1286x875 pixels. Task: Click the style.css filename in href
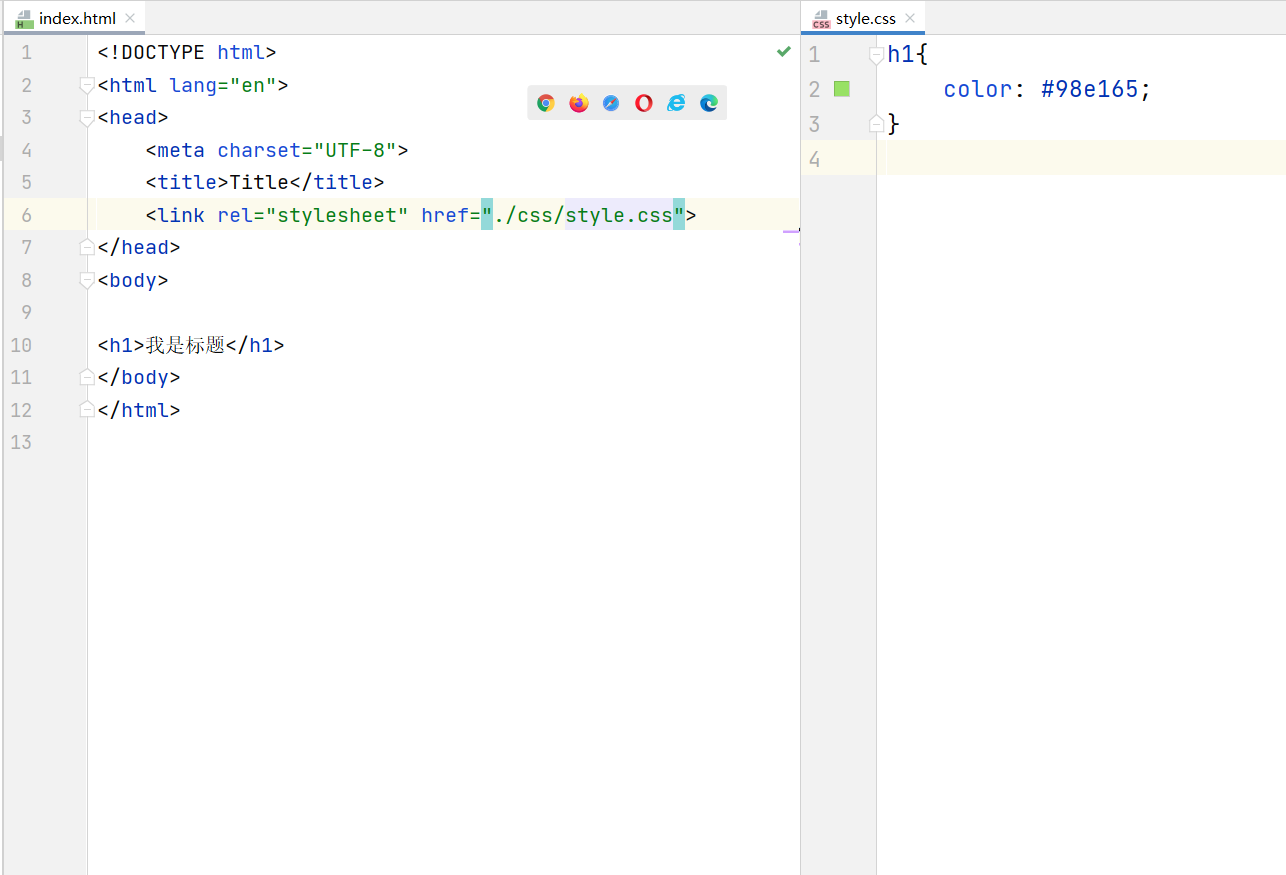pos(619,215)
